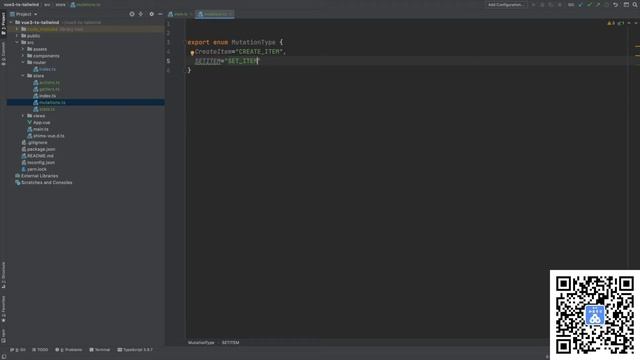Open the Terminal tool window tab

(x=100, y=350)
